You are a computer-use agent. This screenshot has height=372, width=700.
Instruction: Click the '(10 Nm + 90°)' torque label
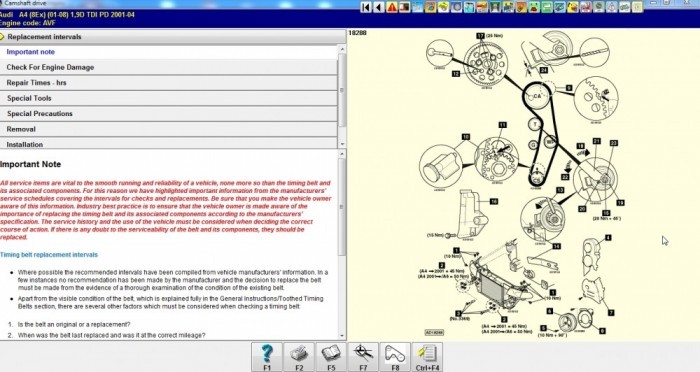pyautogui.click(x=552, y=334)
